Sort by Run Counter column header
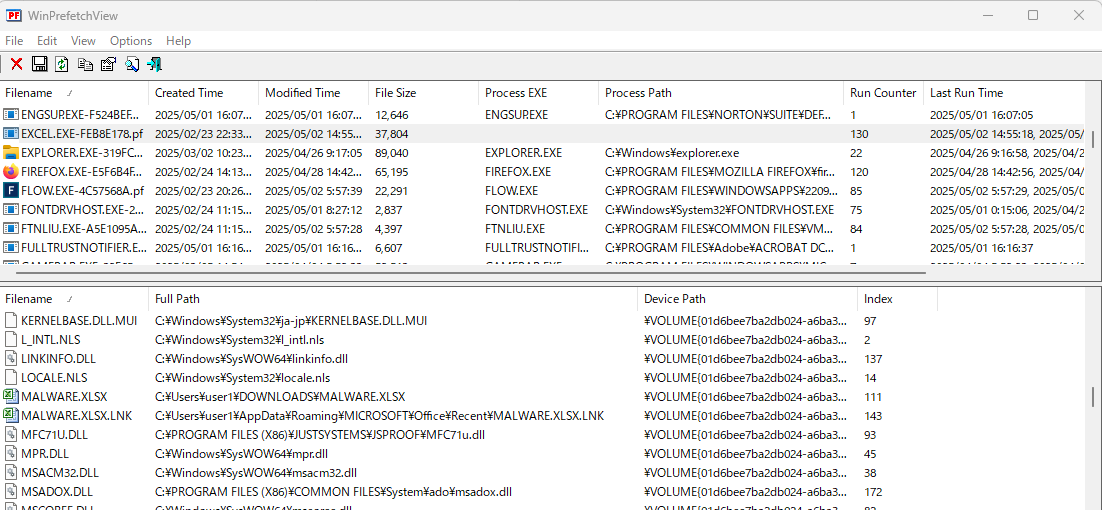The image size is (1102, 510). point(883,93)
